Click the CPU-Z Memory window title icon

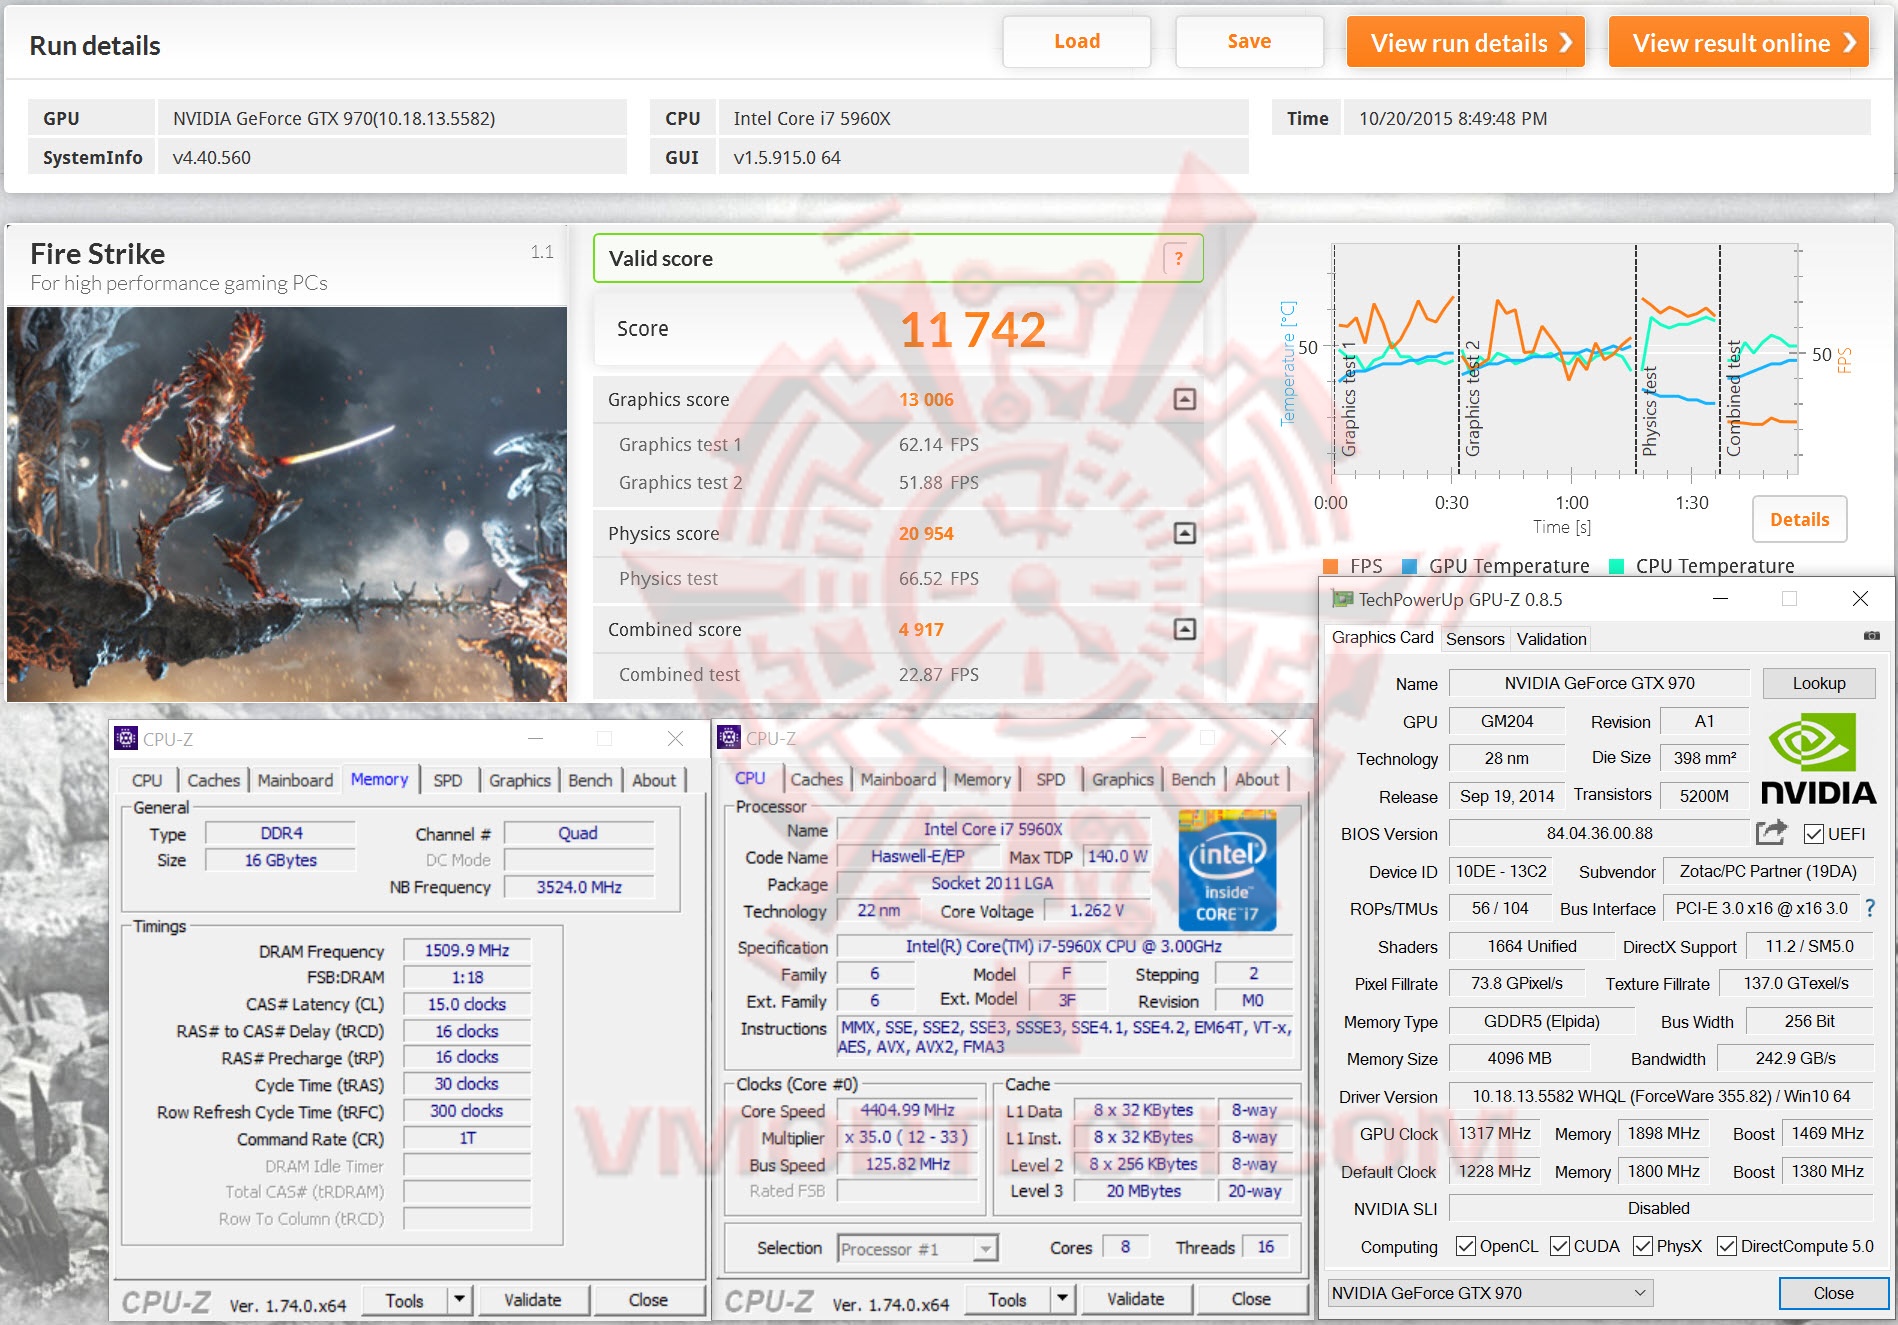point(126,739)
